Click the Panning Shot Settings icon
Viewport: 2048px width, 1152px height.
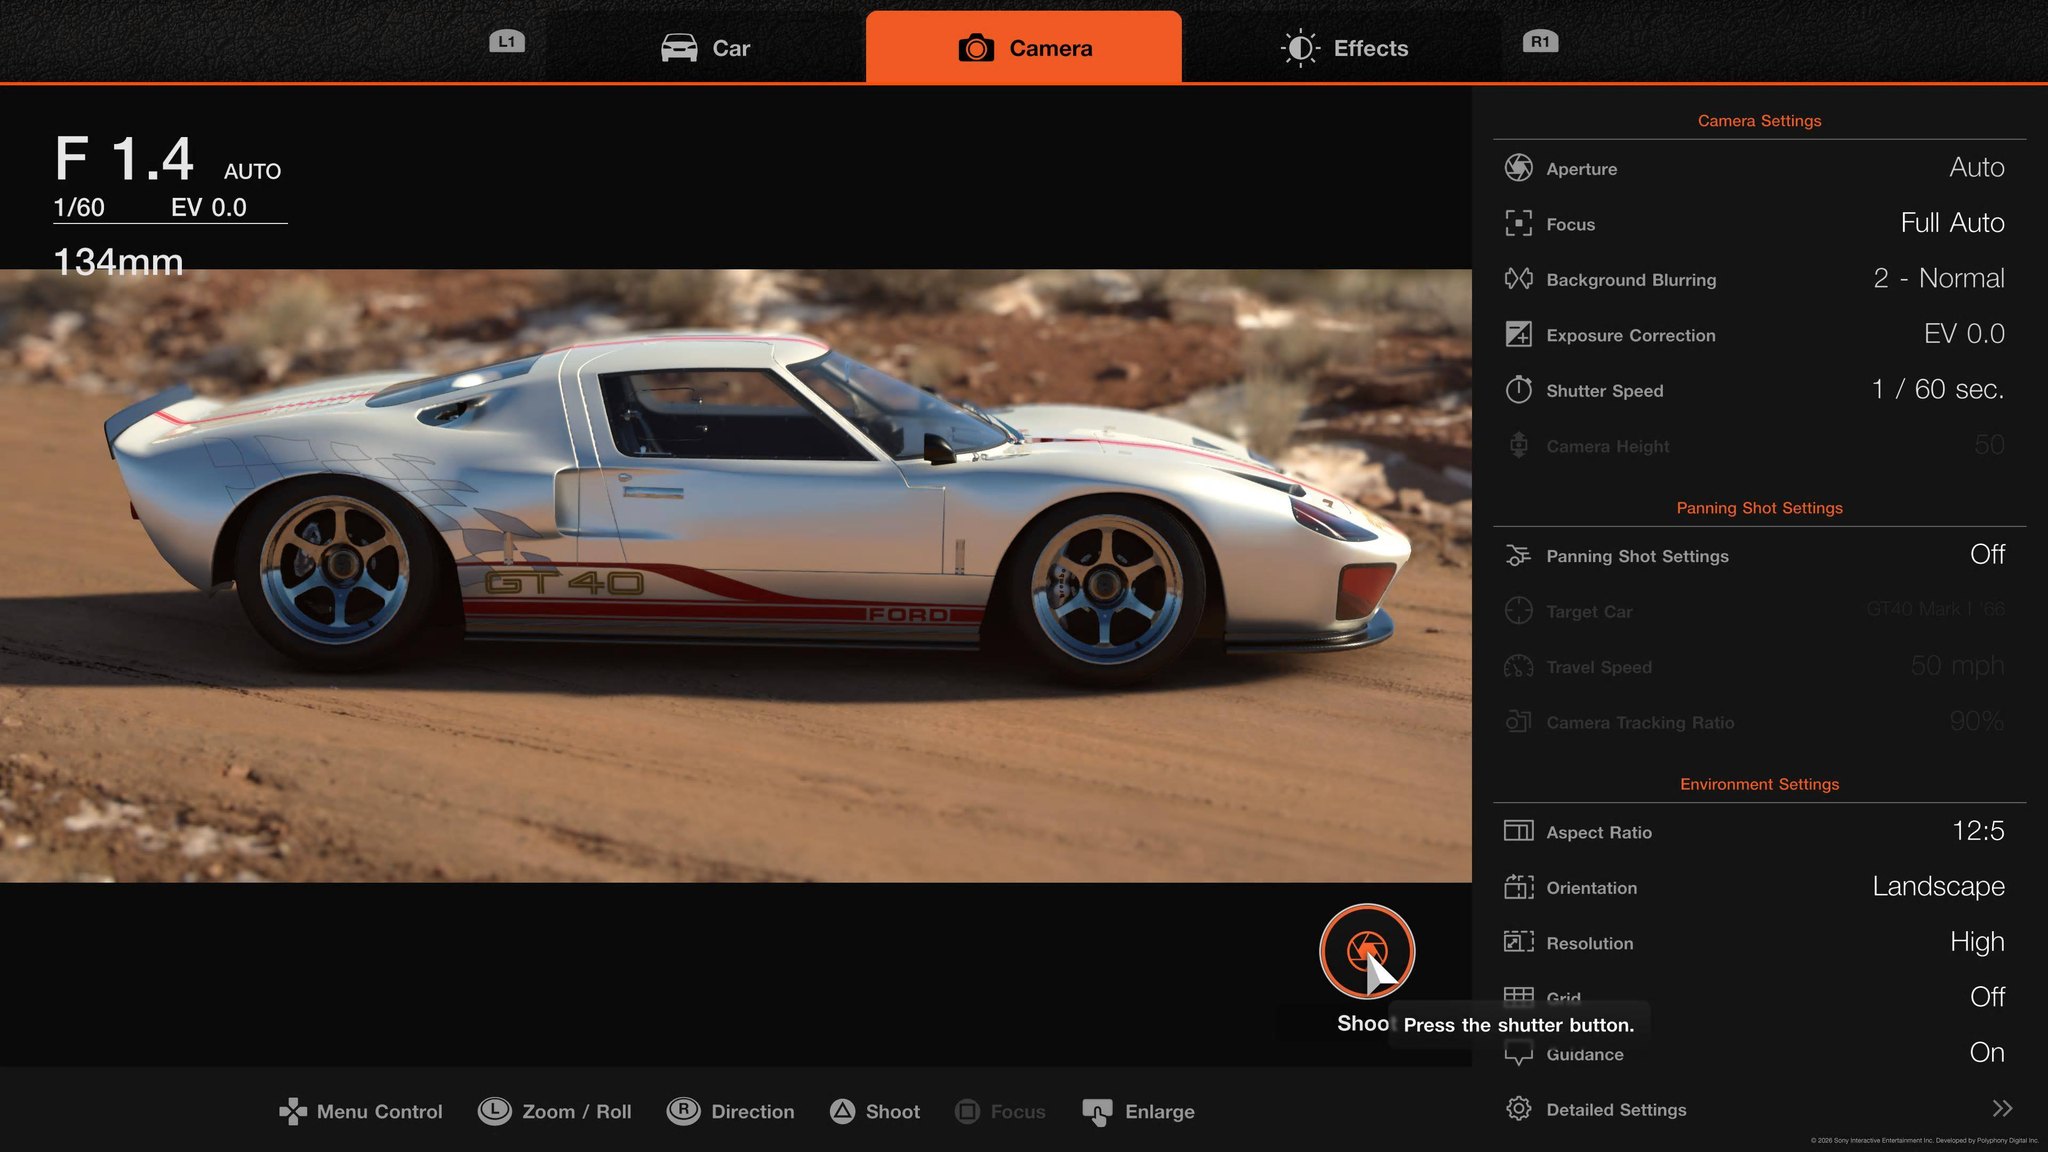pyautogui.click(x=1518, y=555)
